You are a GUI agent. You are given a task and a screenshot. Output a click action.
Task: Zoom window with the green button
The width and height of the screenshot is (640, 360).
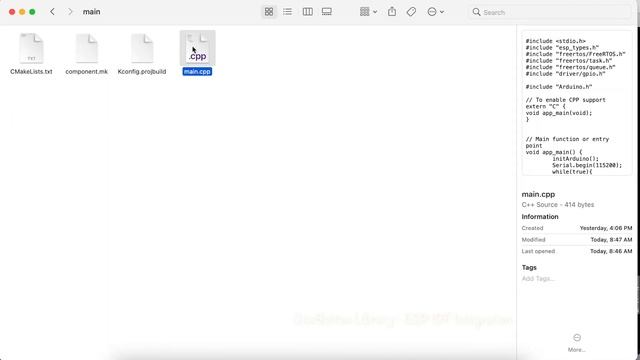[32, 12]
